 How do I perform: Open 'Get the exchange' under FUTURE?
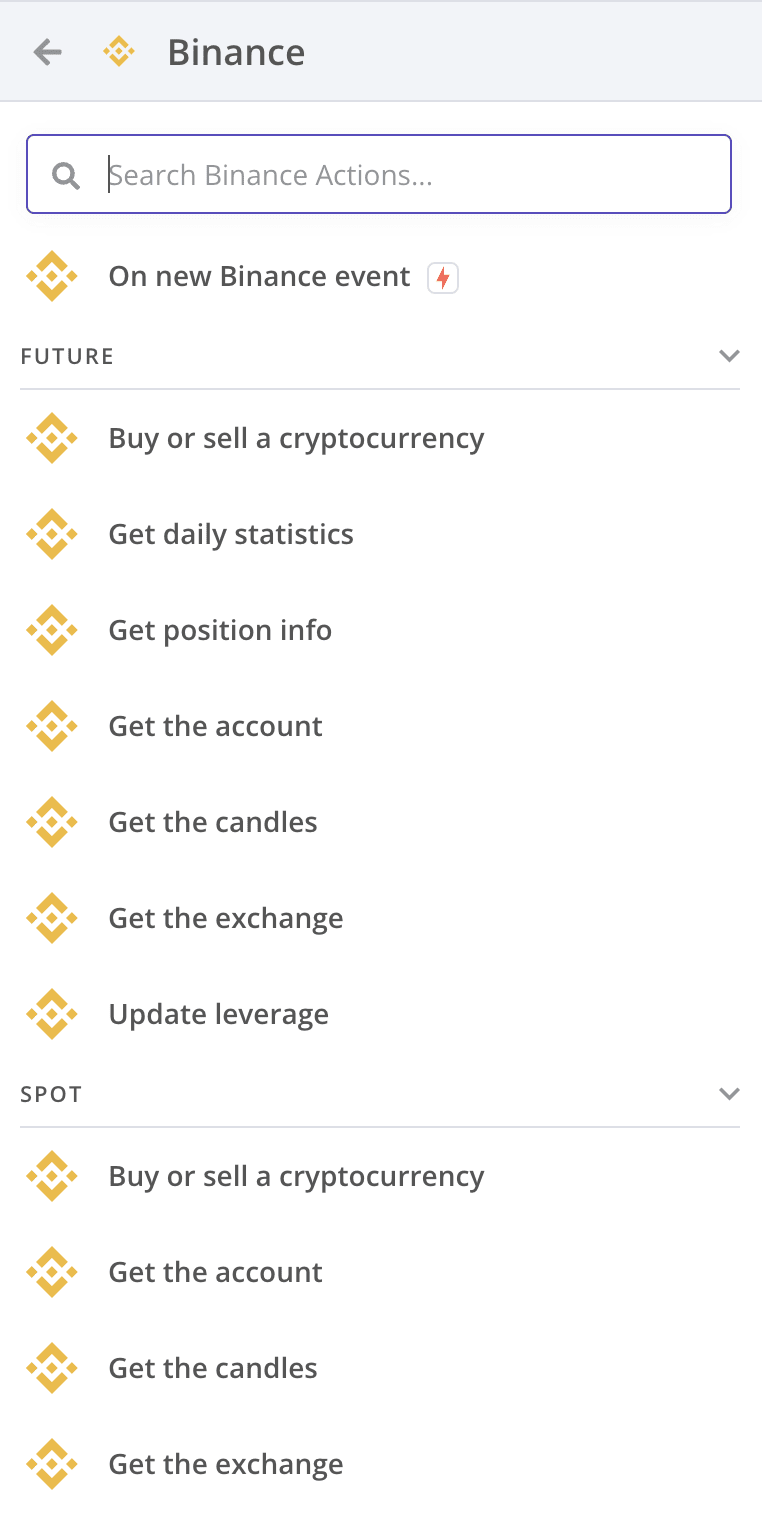pyautogui.click(x=225, y=918)
